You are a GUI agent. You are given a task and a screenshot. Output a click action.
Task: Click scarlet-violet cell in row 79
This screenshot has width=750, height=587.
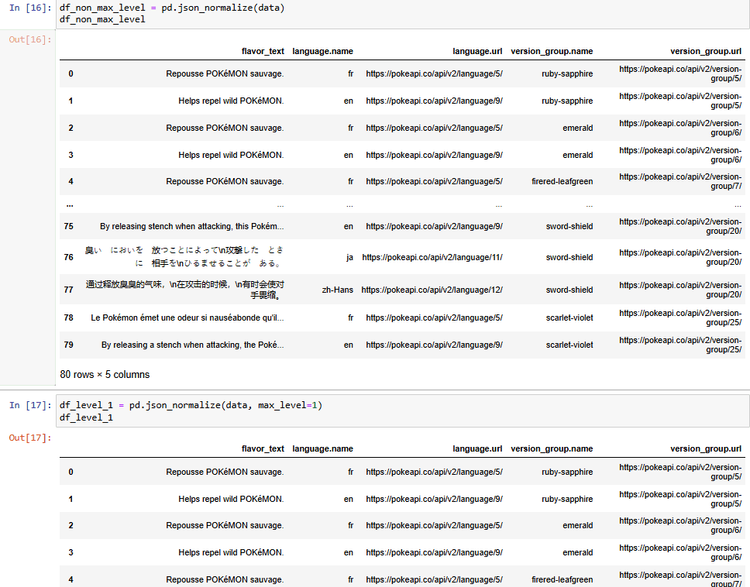point(569,345)
